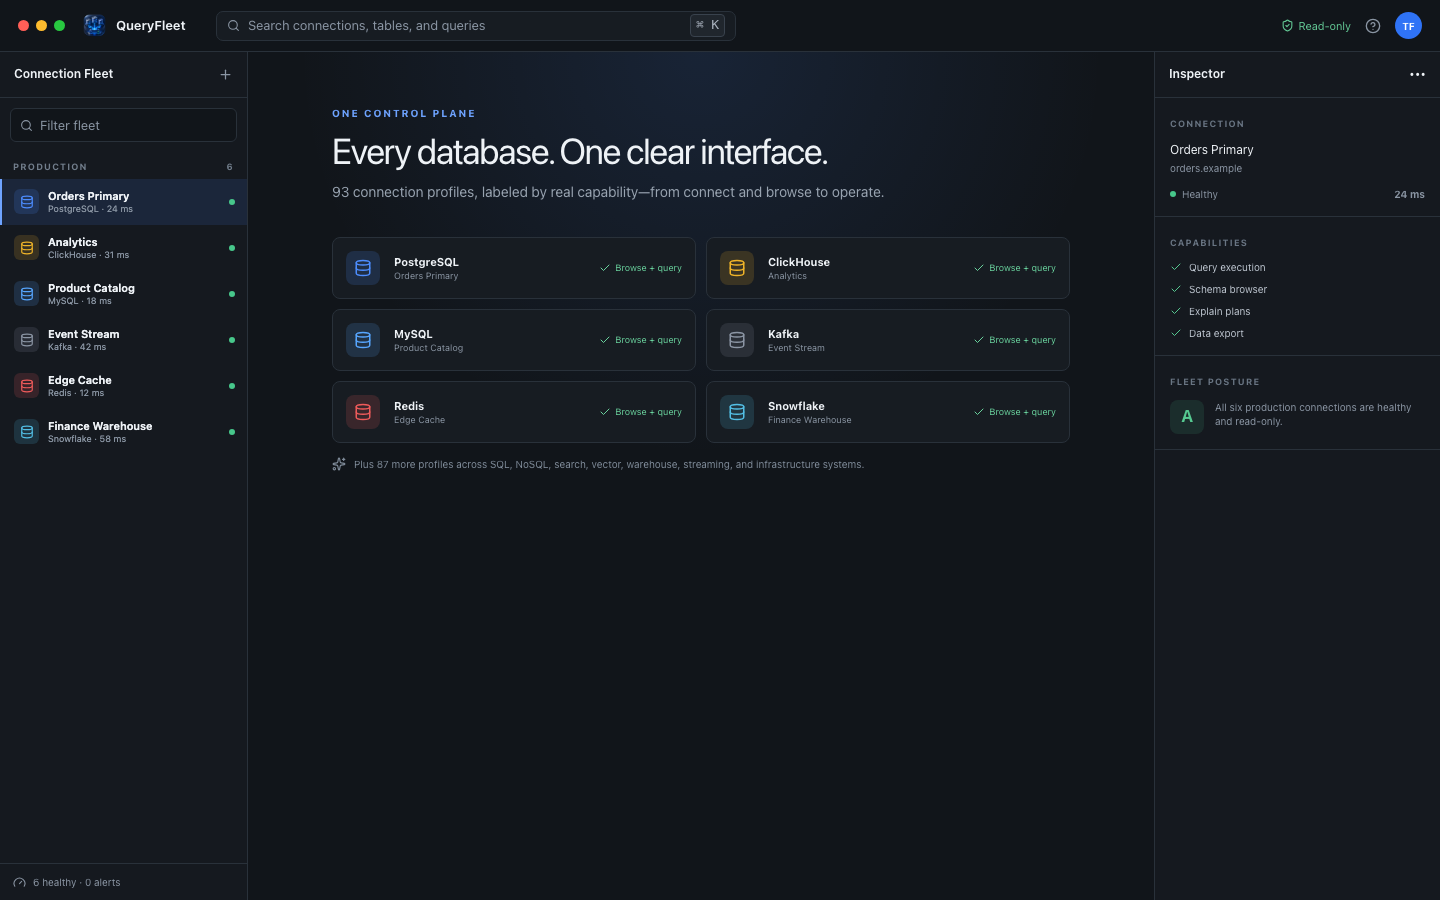Select Finance Warehouse connection in fleet list
The image size is (1440, 900).
[x=124, y=432]
